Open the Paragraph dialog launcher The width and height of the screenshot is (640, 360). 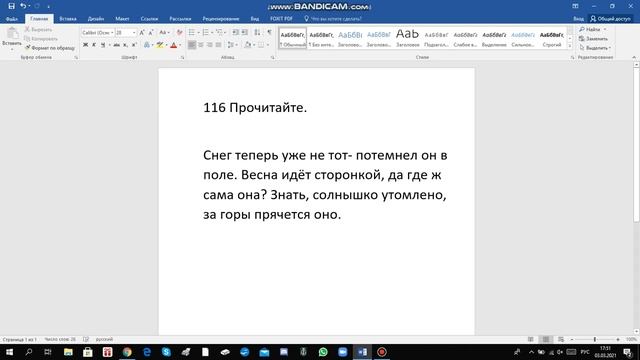pos(273,58)
